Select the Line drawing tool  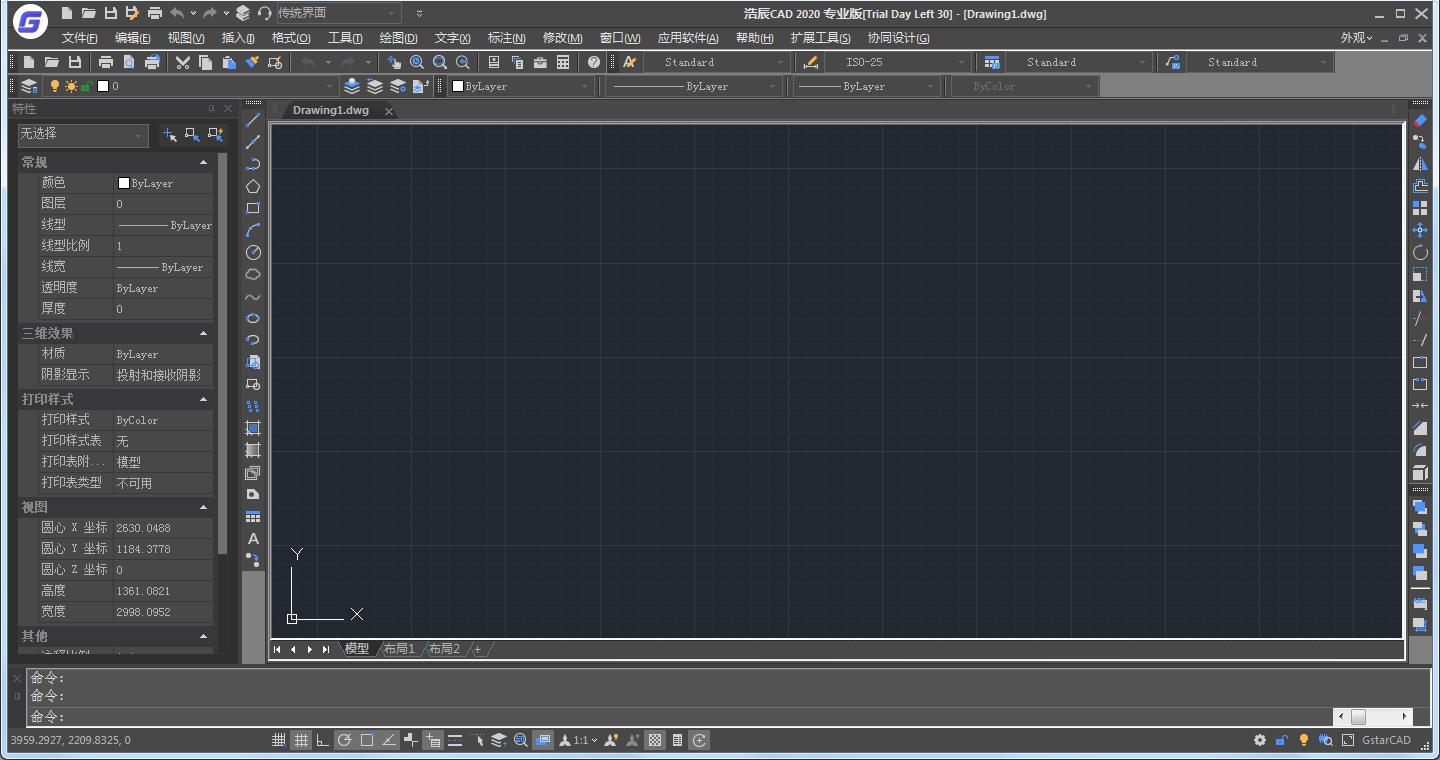253,120
